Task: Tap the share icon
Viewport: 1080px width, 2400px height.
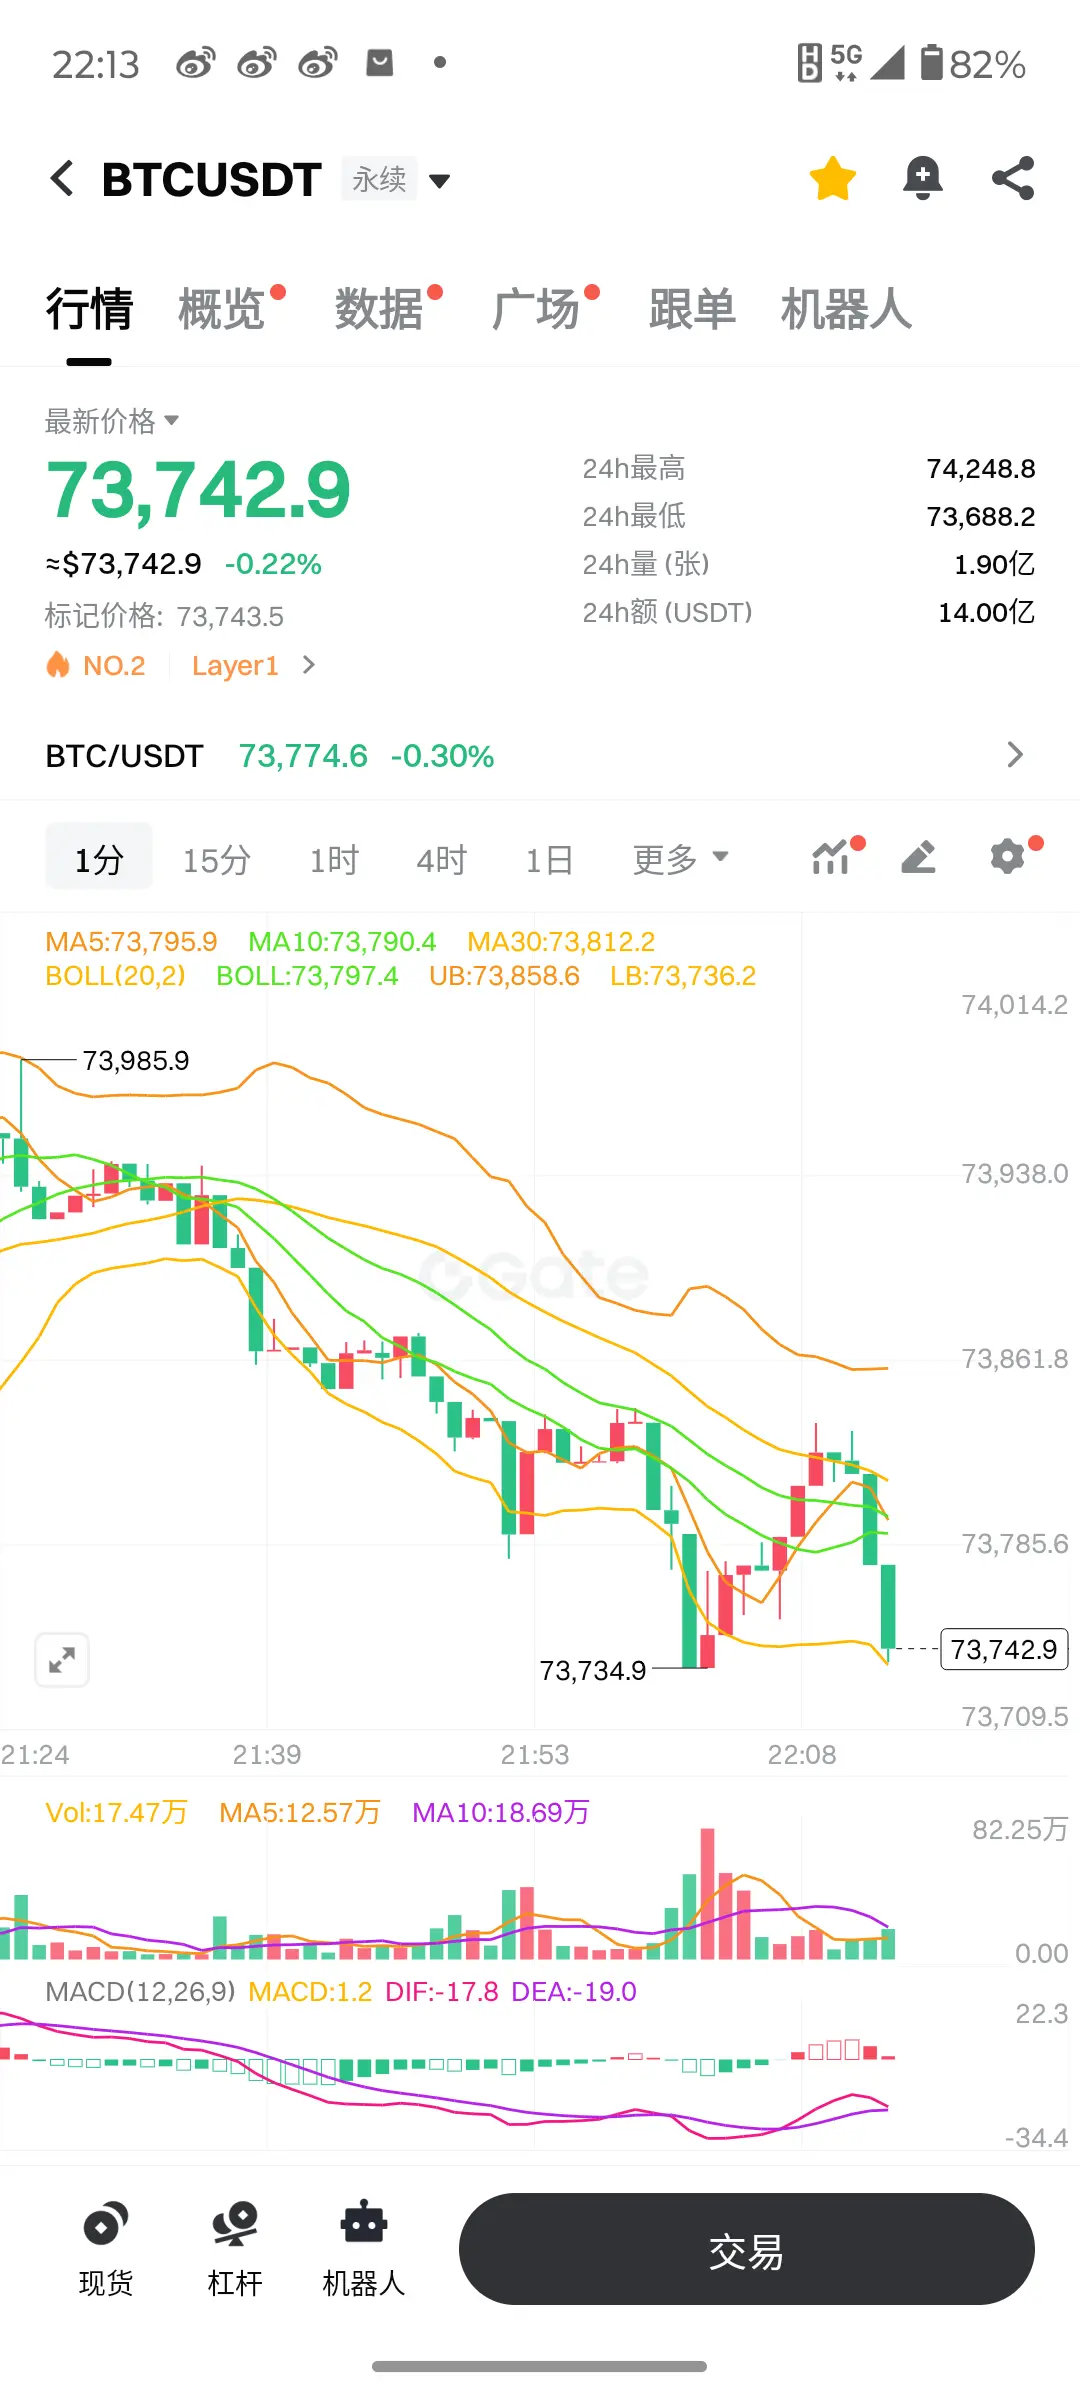Action: (x=1012, y=179)
